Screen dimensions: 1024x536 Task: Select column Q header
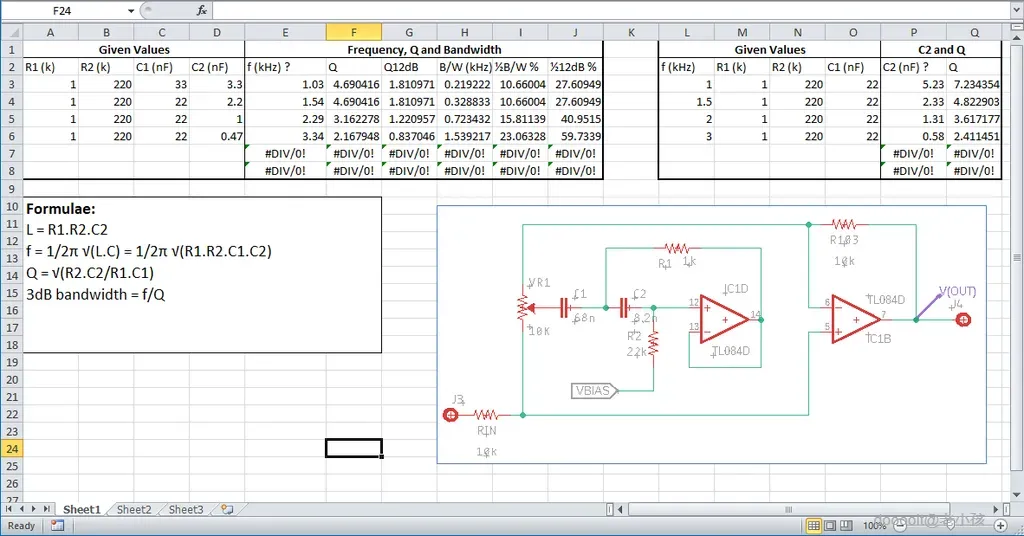974,32
